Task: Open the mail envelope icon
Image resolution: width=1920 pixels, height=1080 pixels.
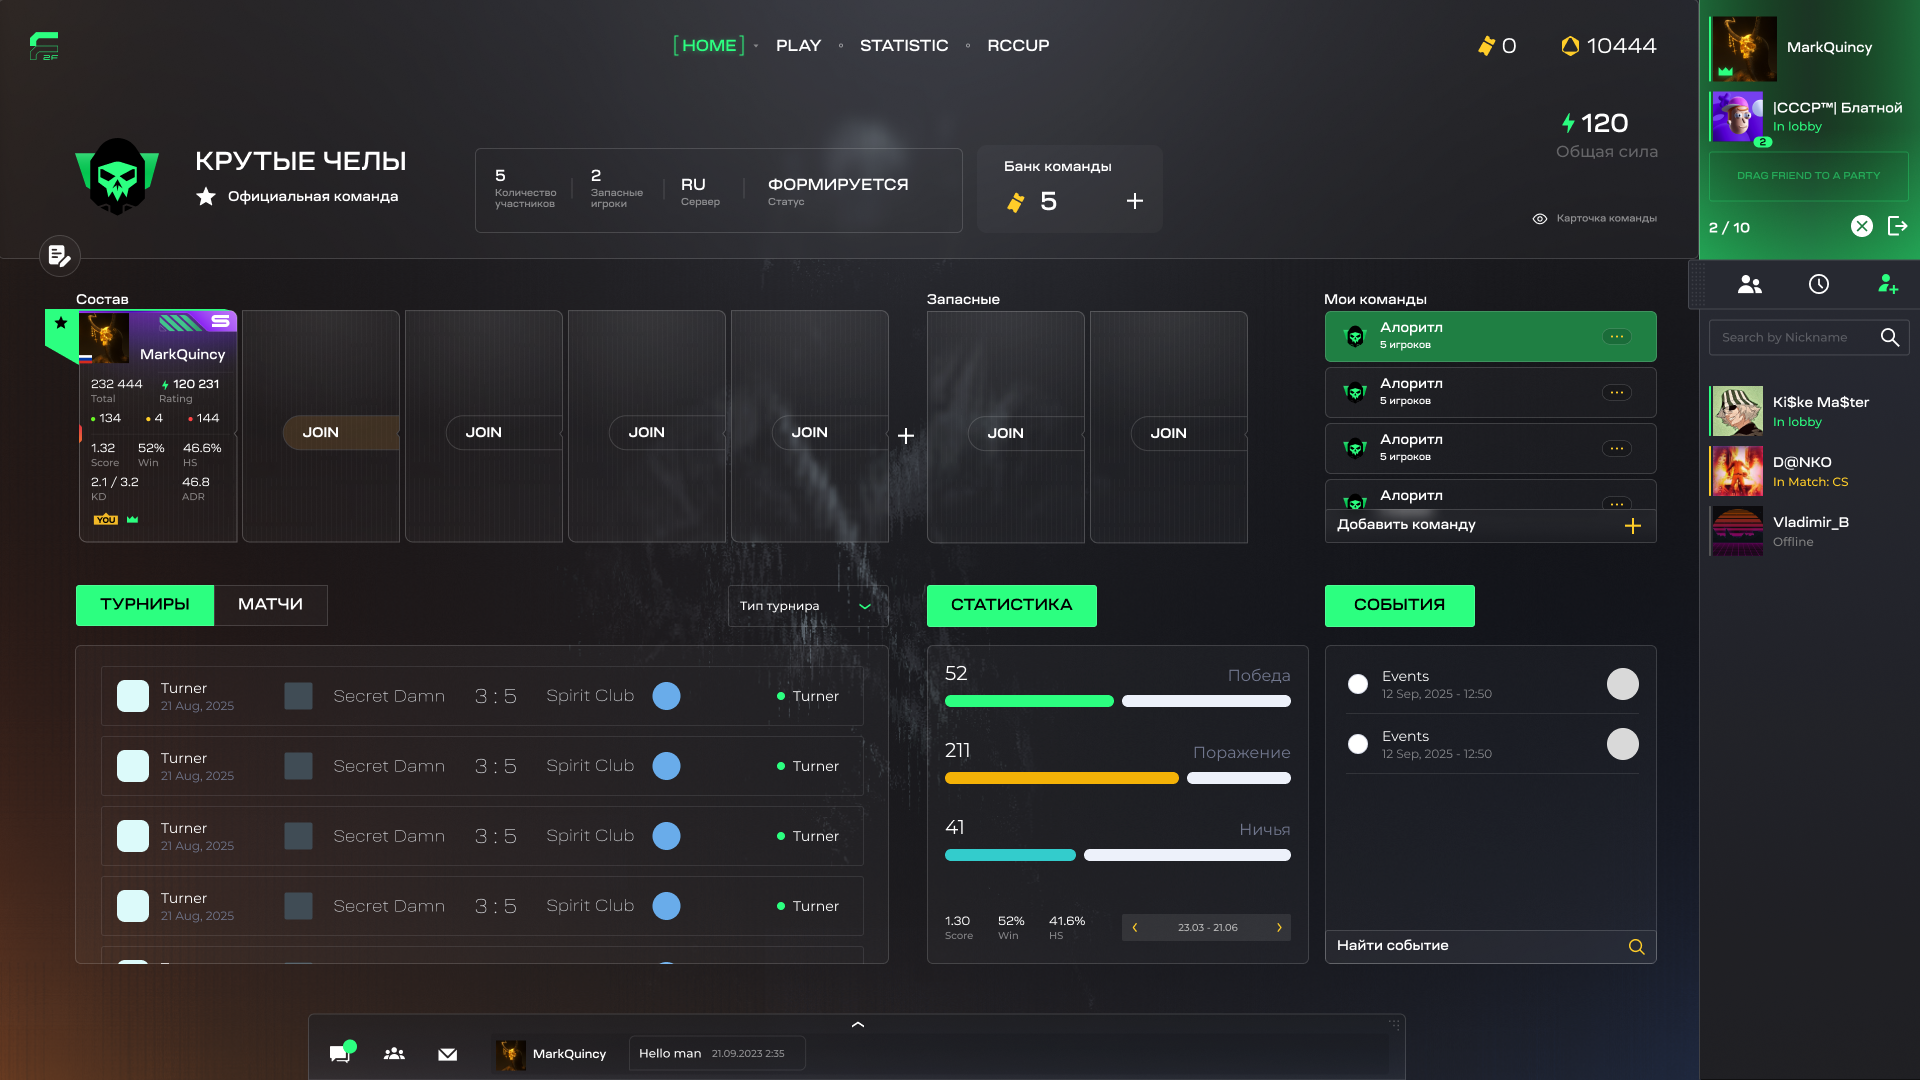Action: pos(447,1054)
